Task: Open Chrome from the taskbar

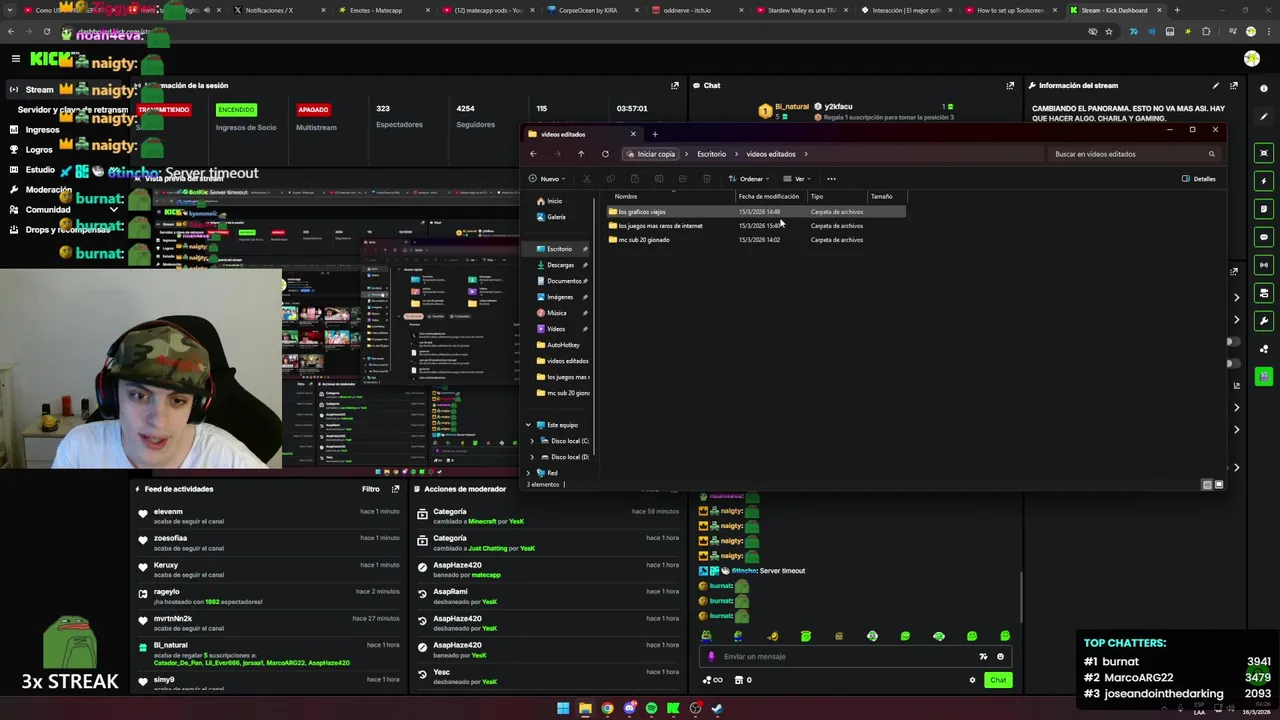Action: coord(607,708)
